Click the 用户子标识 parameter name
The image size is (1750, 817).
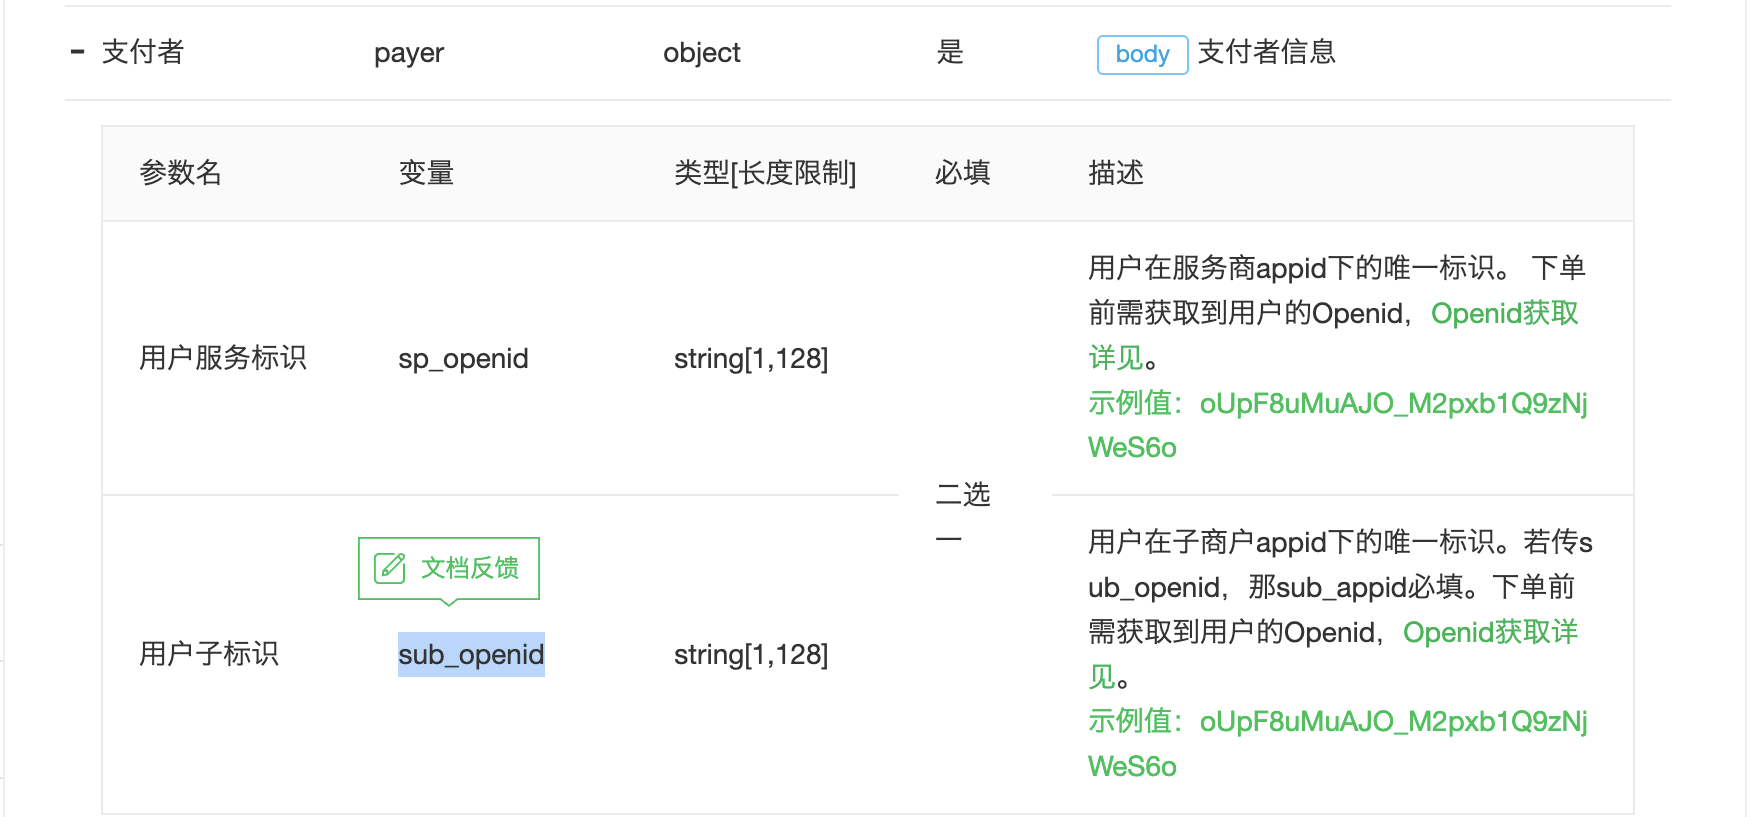(209, 654)
